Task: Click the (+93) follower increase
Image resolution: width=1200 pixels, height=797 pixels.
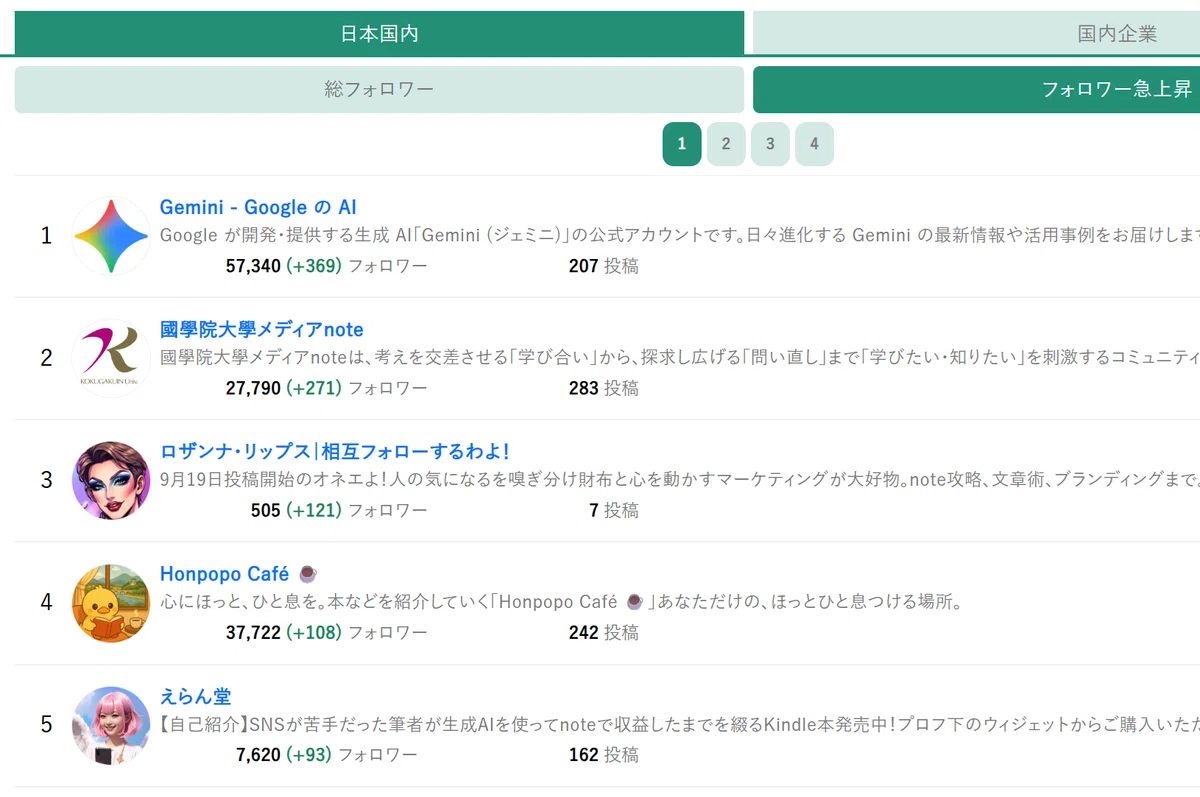Action: (x=309, y=754)
